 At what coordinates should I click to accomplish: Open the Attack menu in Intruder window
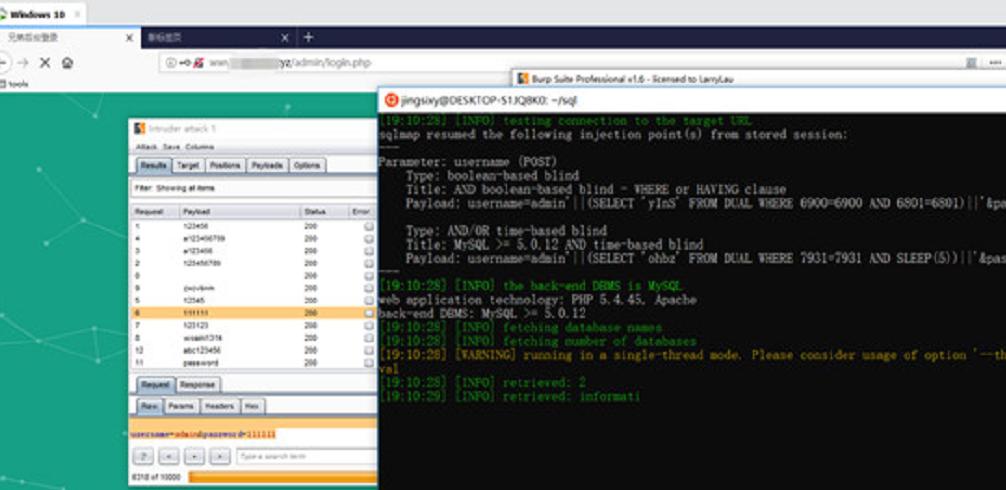[146, 146]
